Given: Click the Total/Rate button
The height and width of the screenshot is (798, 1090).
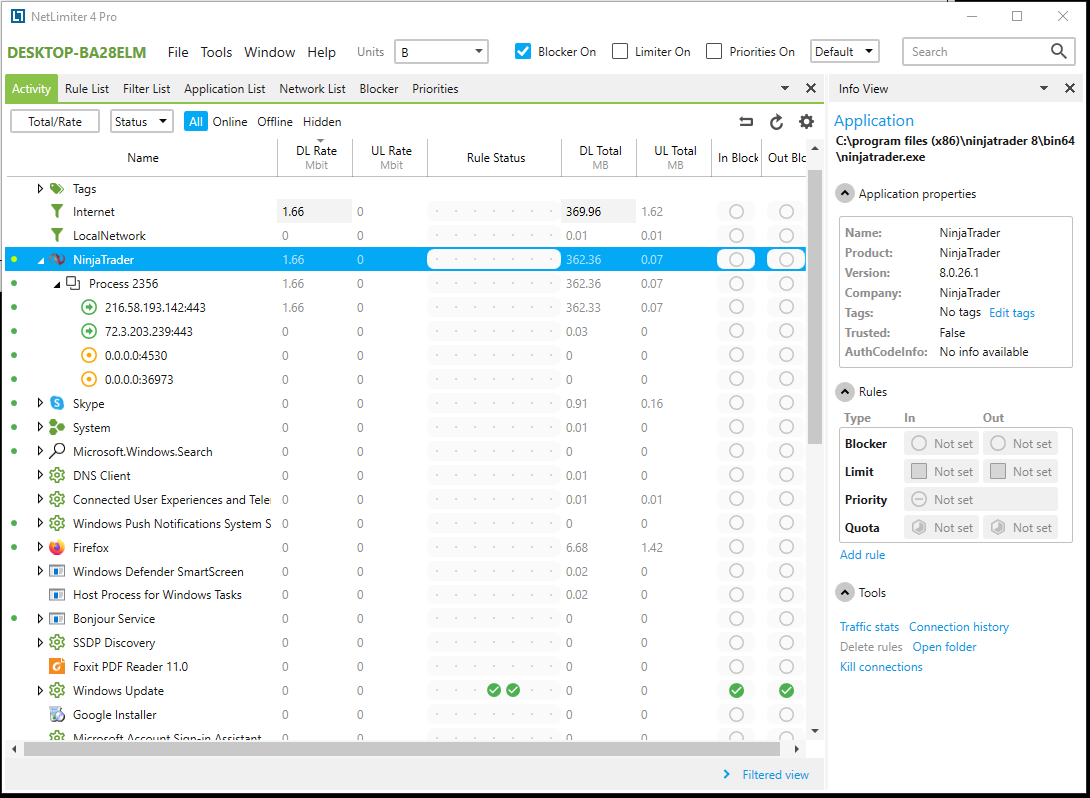Looking at the screenshot, I should coord(55,122).
